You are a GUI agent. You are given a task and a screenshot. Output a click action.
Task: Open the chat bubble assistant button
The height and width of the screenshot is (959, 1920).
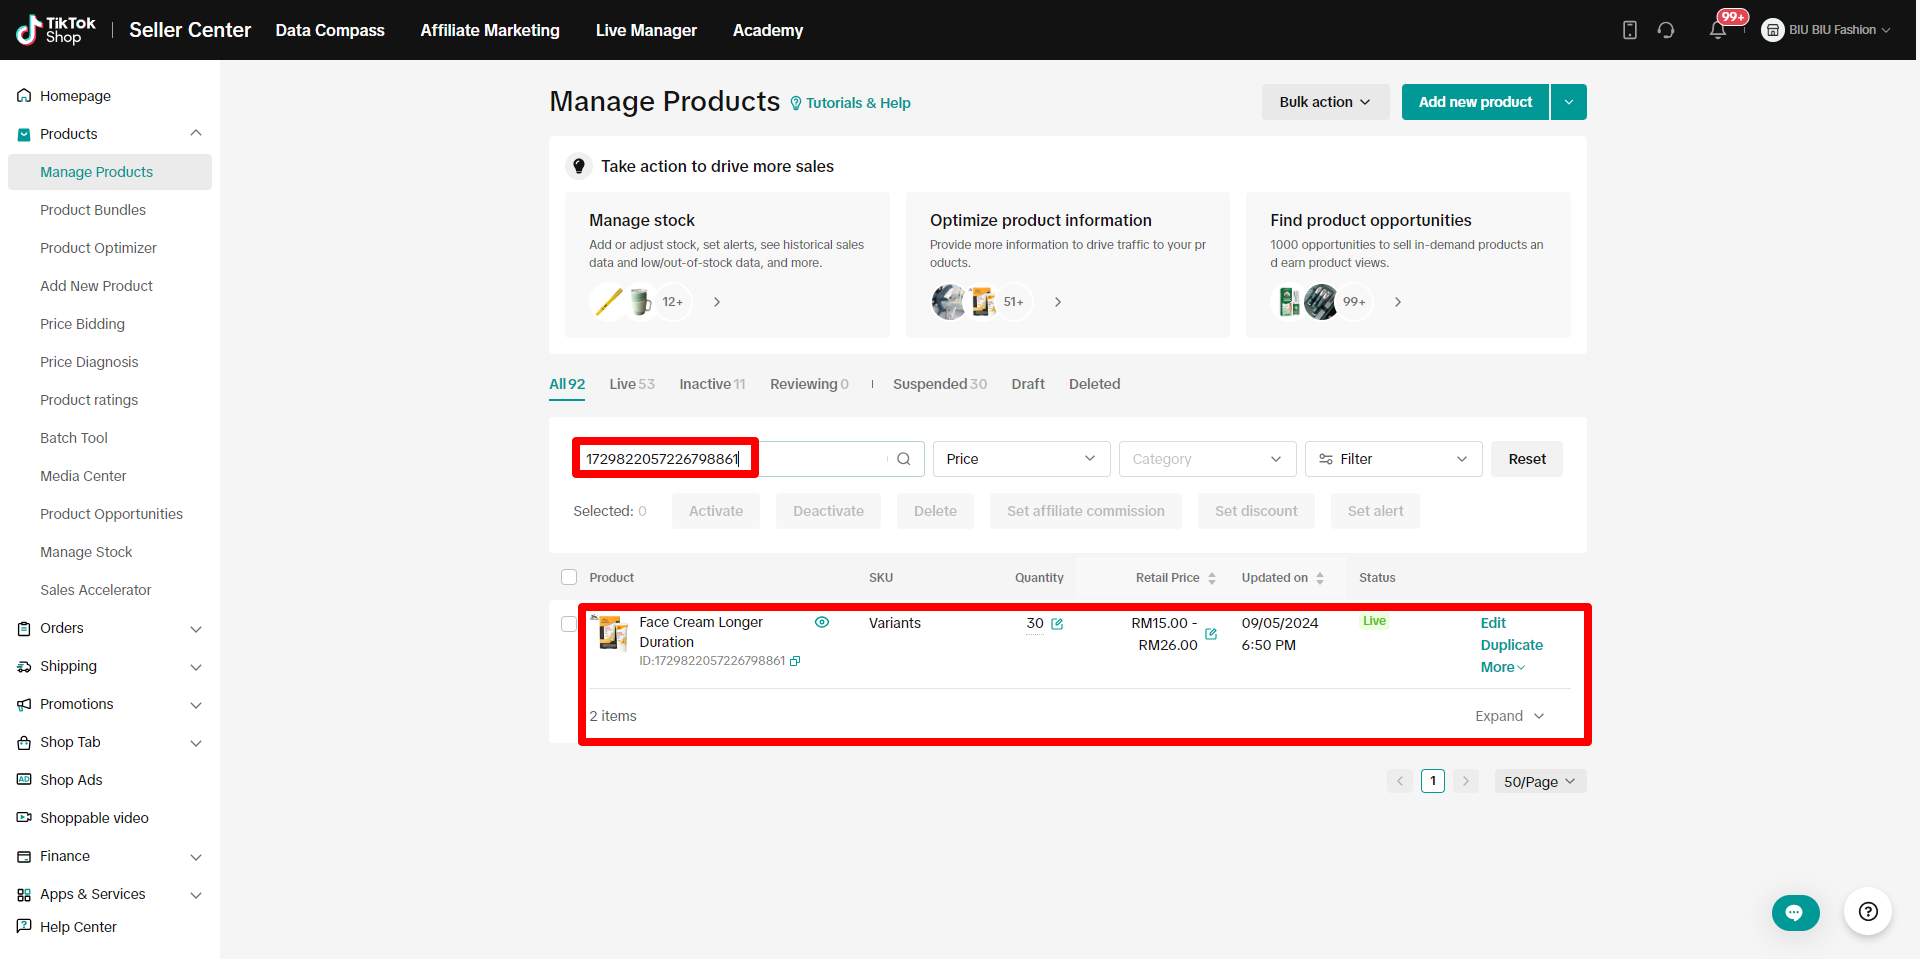click(x=1795, y=912)
